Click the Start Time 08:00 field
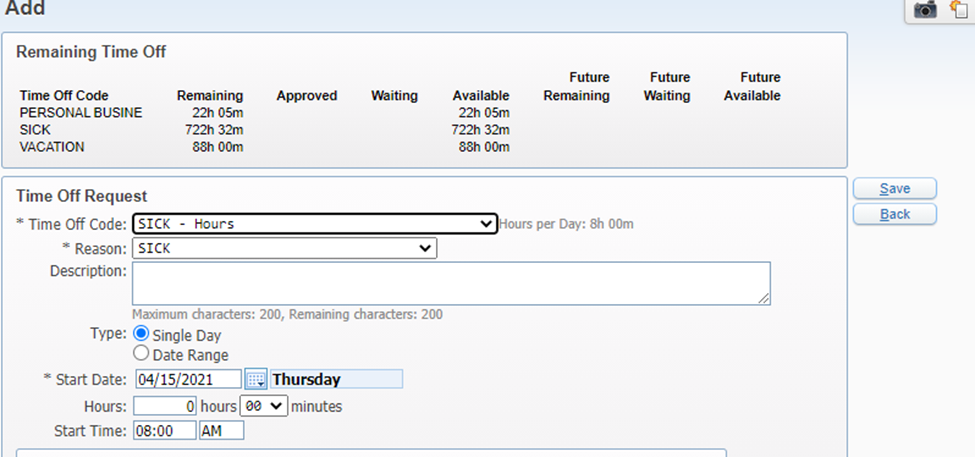The image size is (975, 457). click(x=165, y=430)
